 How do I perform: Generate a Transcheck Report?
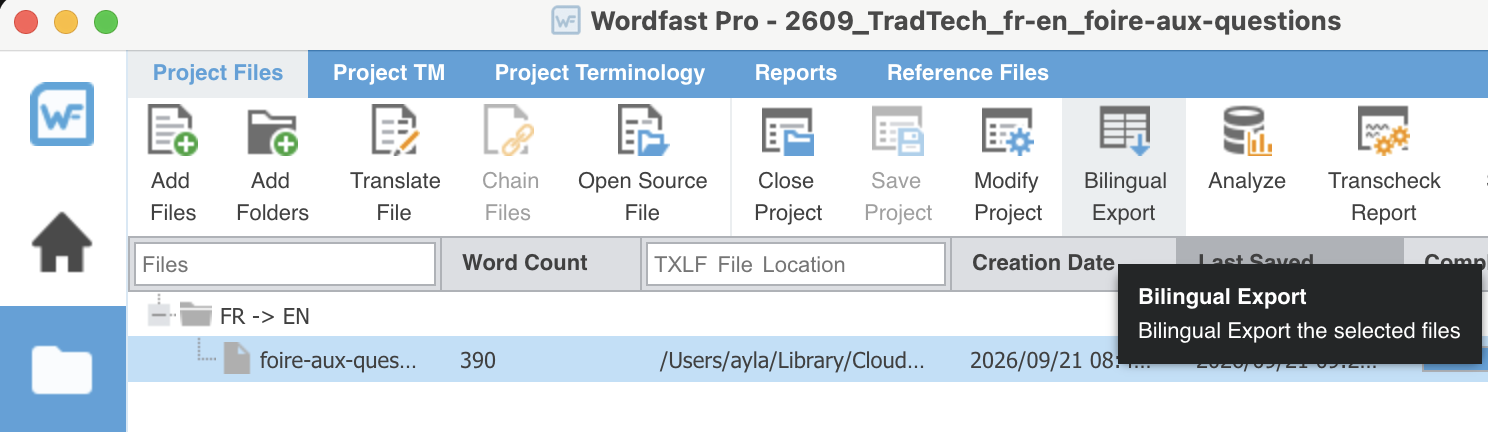[x=1384, y=166]
